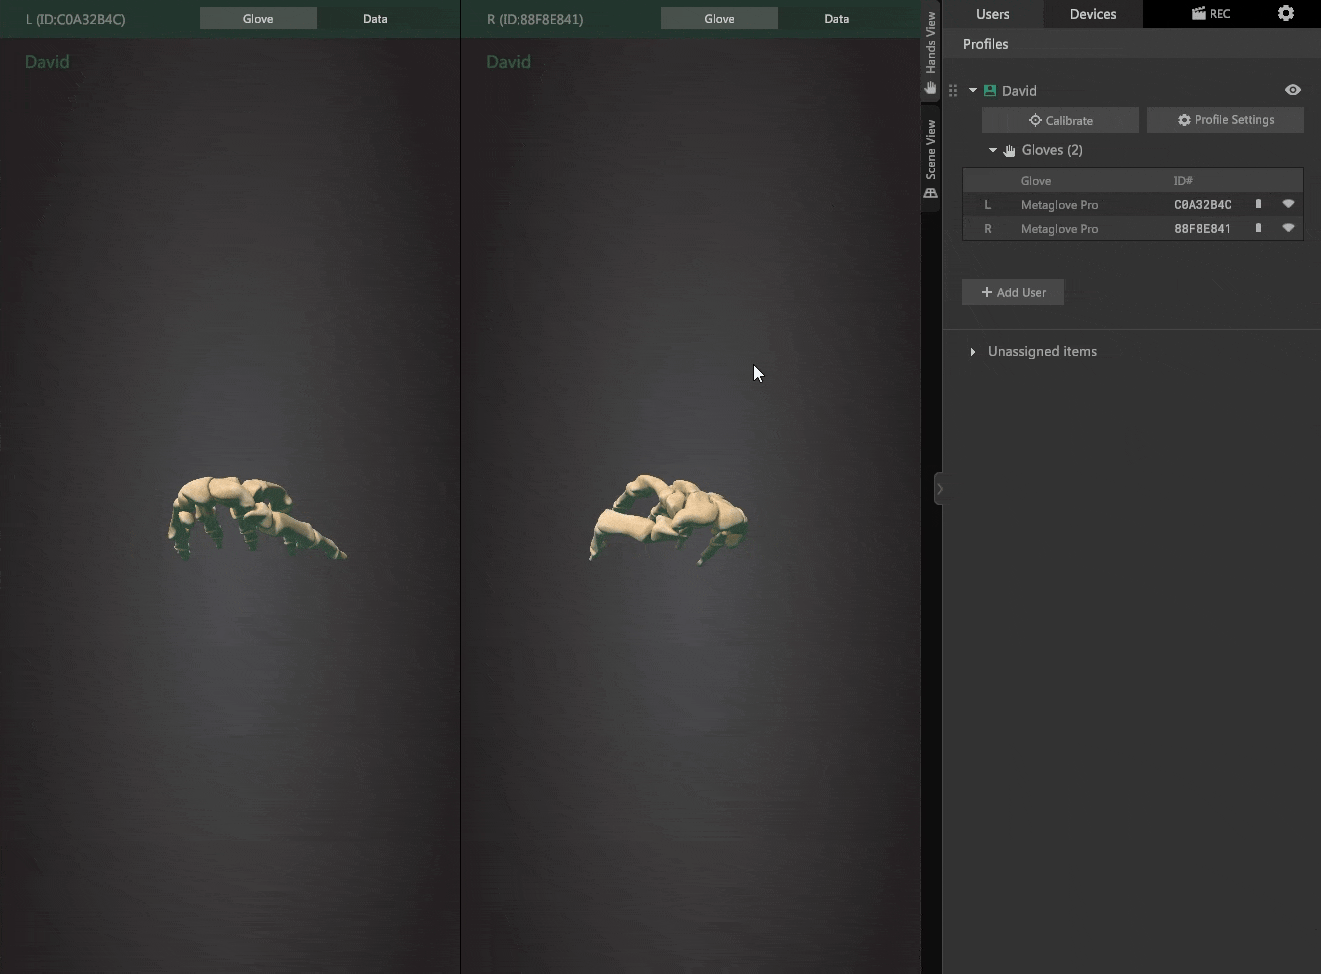Click the ID value C0A32B4C in gloves table

click(x=1203, y=204)
